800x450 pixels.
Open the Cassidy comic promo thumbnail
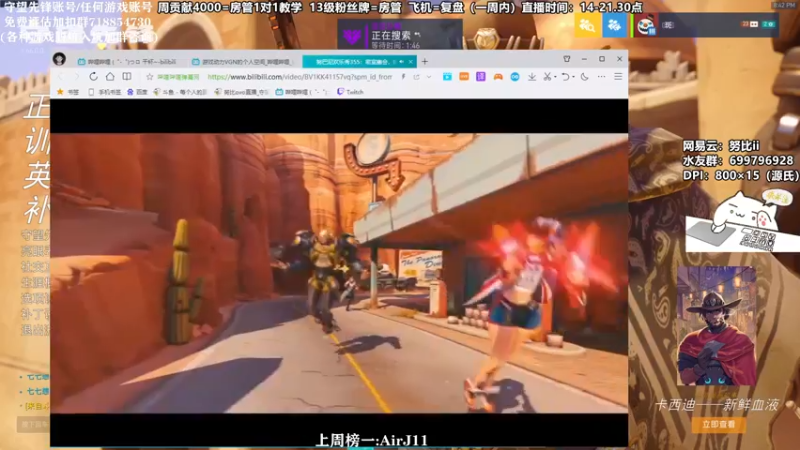point(716,326)
